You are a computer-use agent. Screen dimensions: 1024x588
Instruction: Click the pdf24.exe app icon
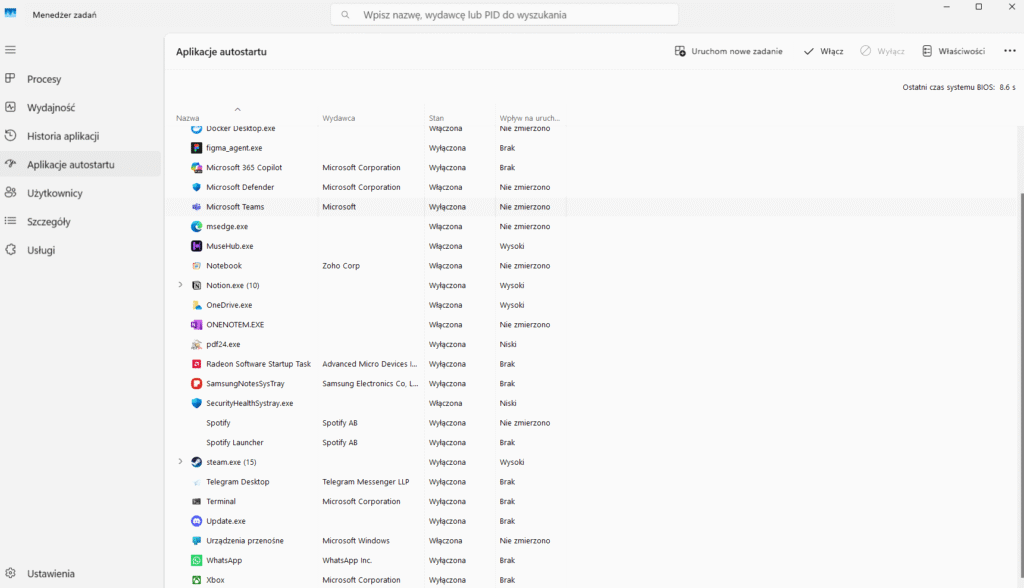coord(197,344)
